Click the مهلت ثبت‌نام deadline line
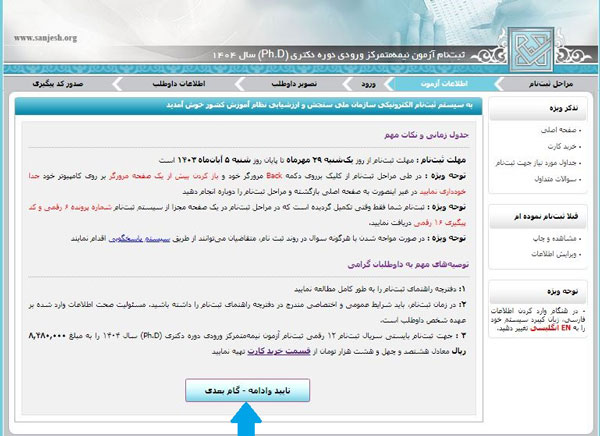This screenshot has width=600, height=436. 312,160
